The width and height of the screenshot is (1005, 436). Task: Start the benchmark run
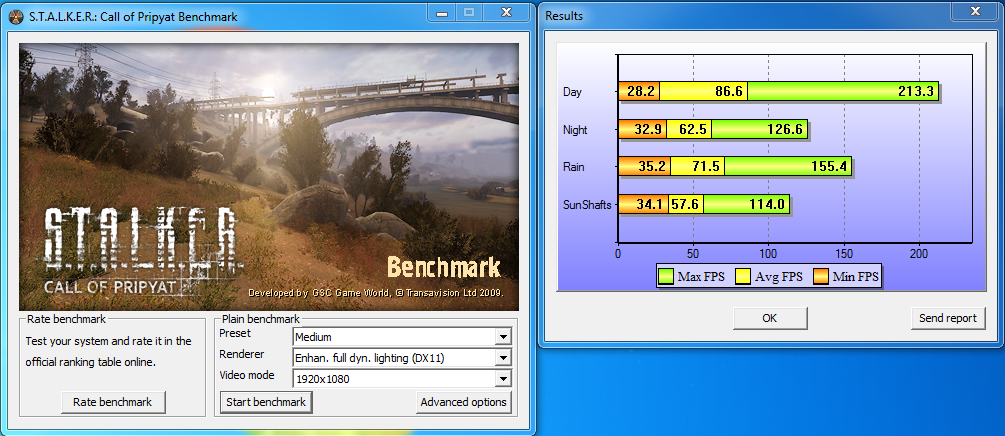pos(265,402)
